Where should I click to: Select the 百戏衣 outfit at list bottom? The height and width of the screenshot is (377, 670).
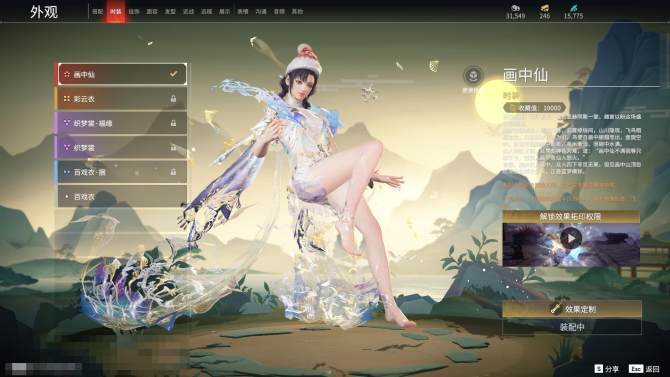click(x=122, y=197)
